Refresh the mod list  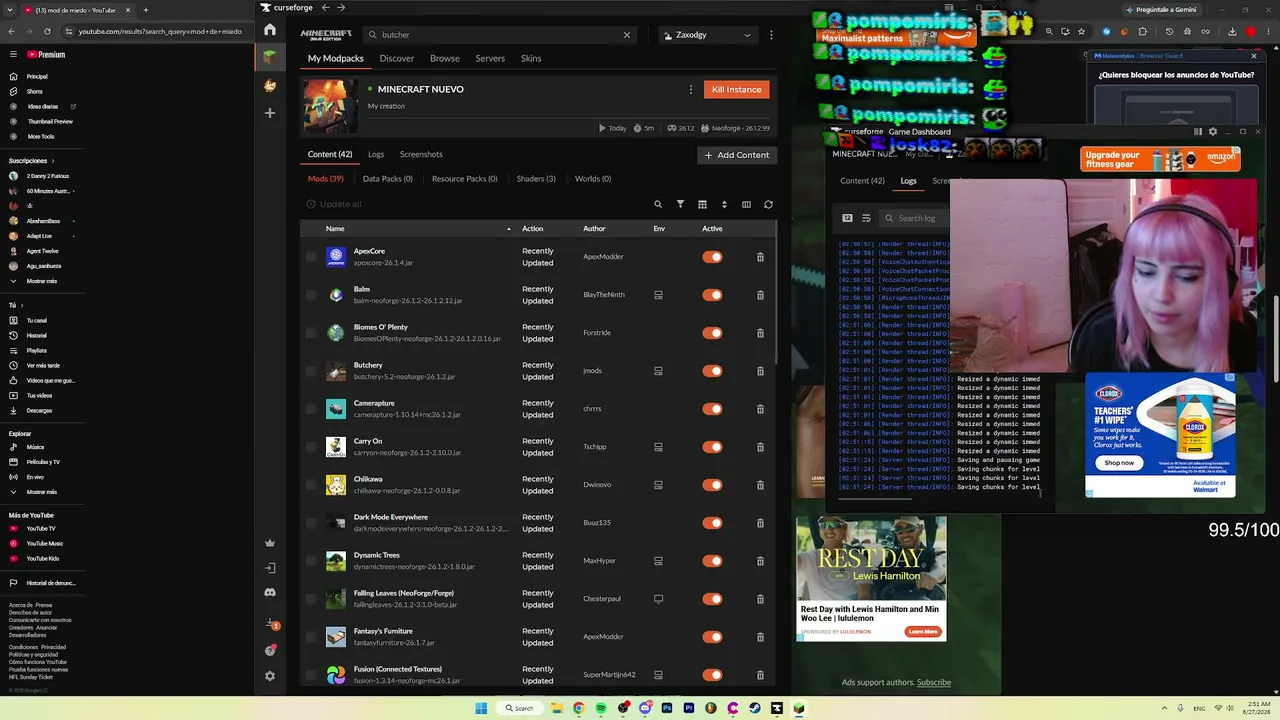768,204
